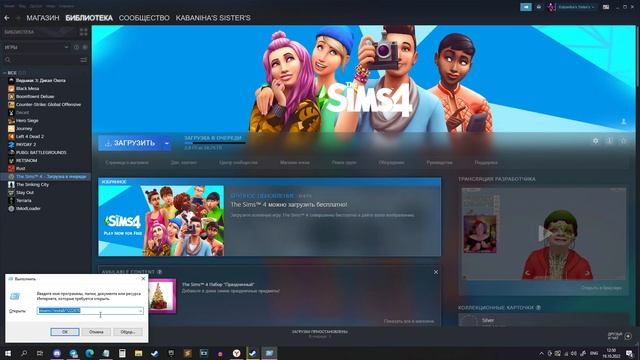
Task: Click Обзор browse button in Run dialog
Action: 128,332
